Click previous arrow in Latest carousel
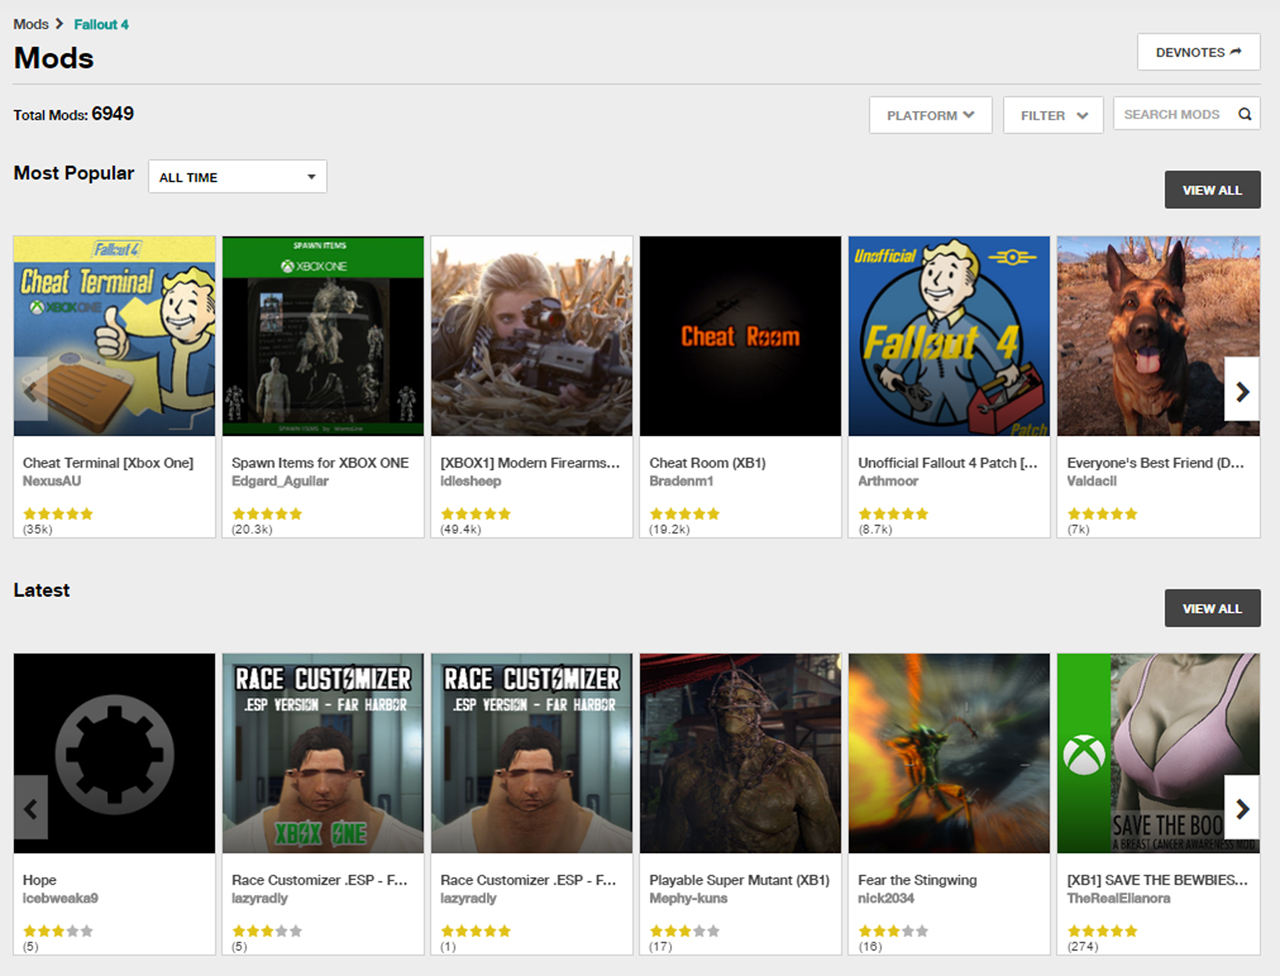 coord(31,808)
